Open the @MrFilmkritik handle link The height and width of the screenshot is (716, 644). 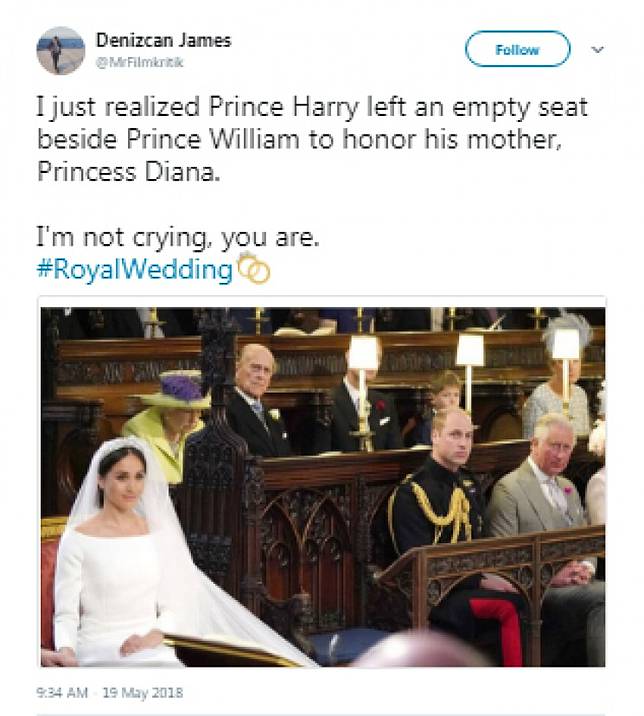pos(140,62)
